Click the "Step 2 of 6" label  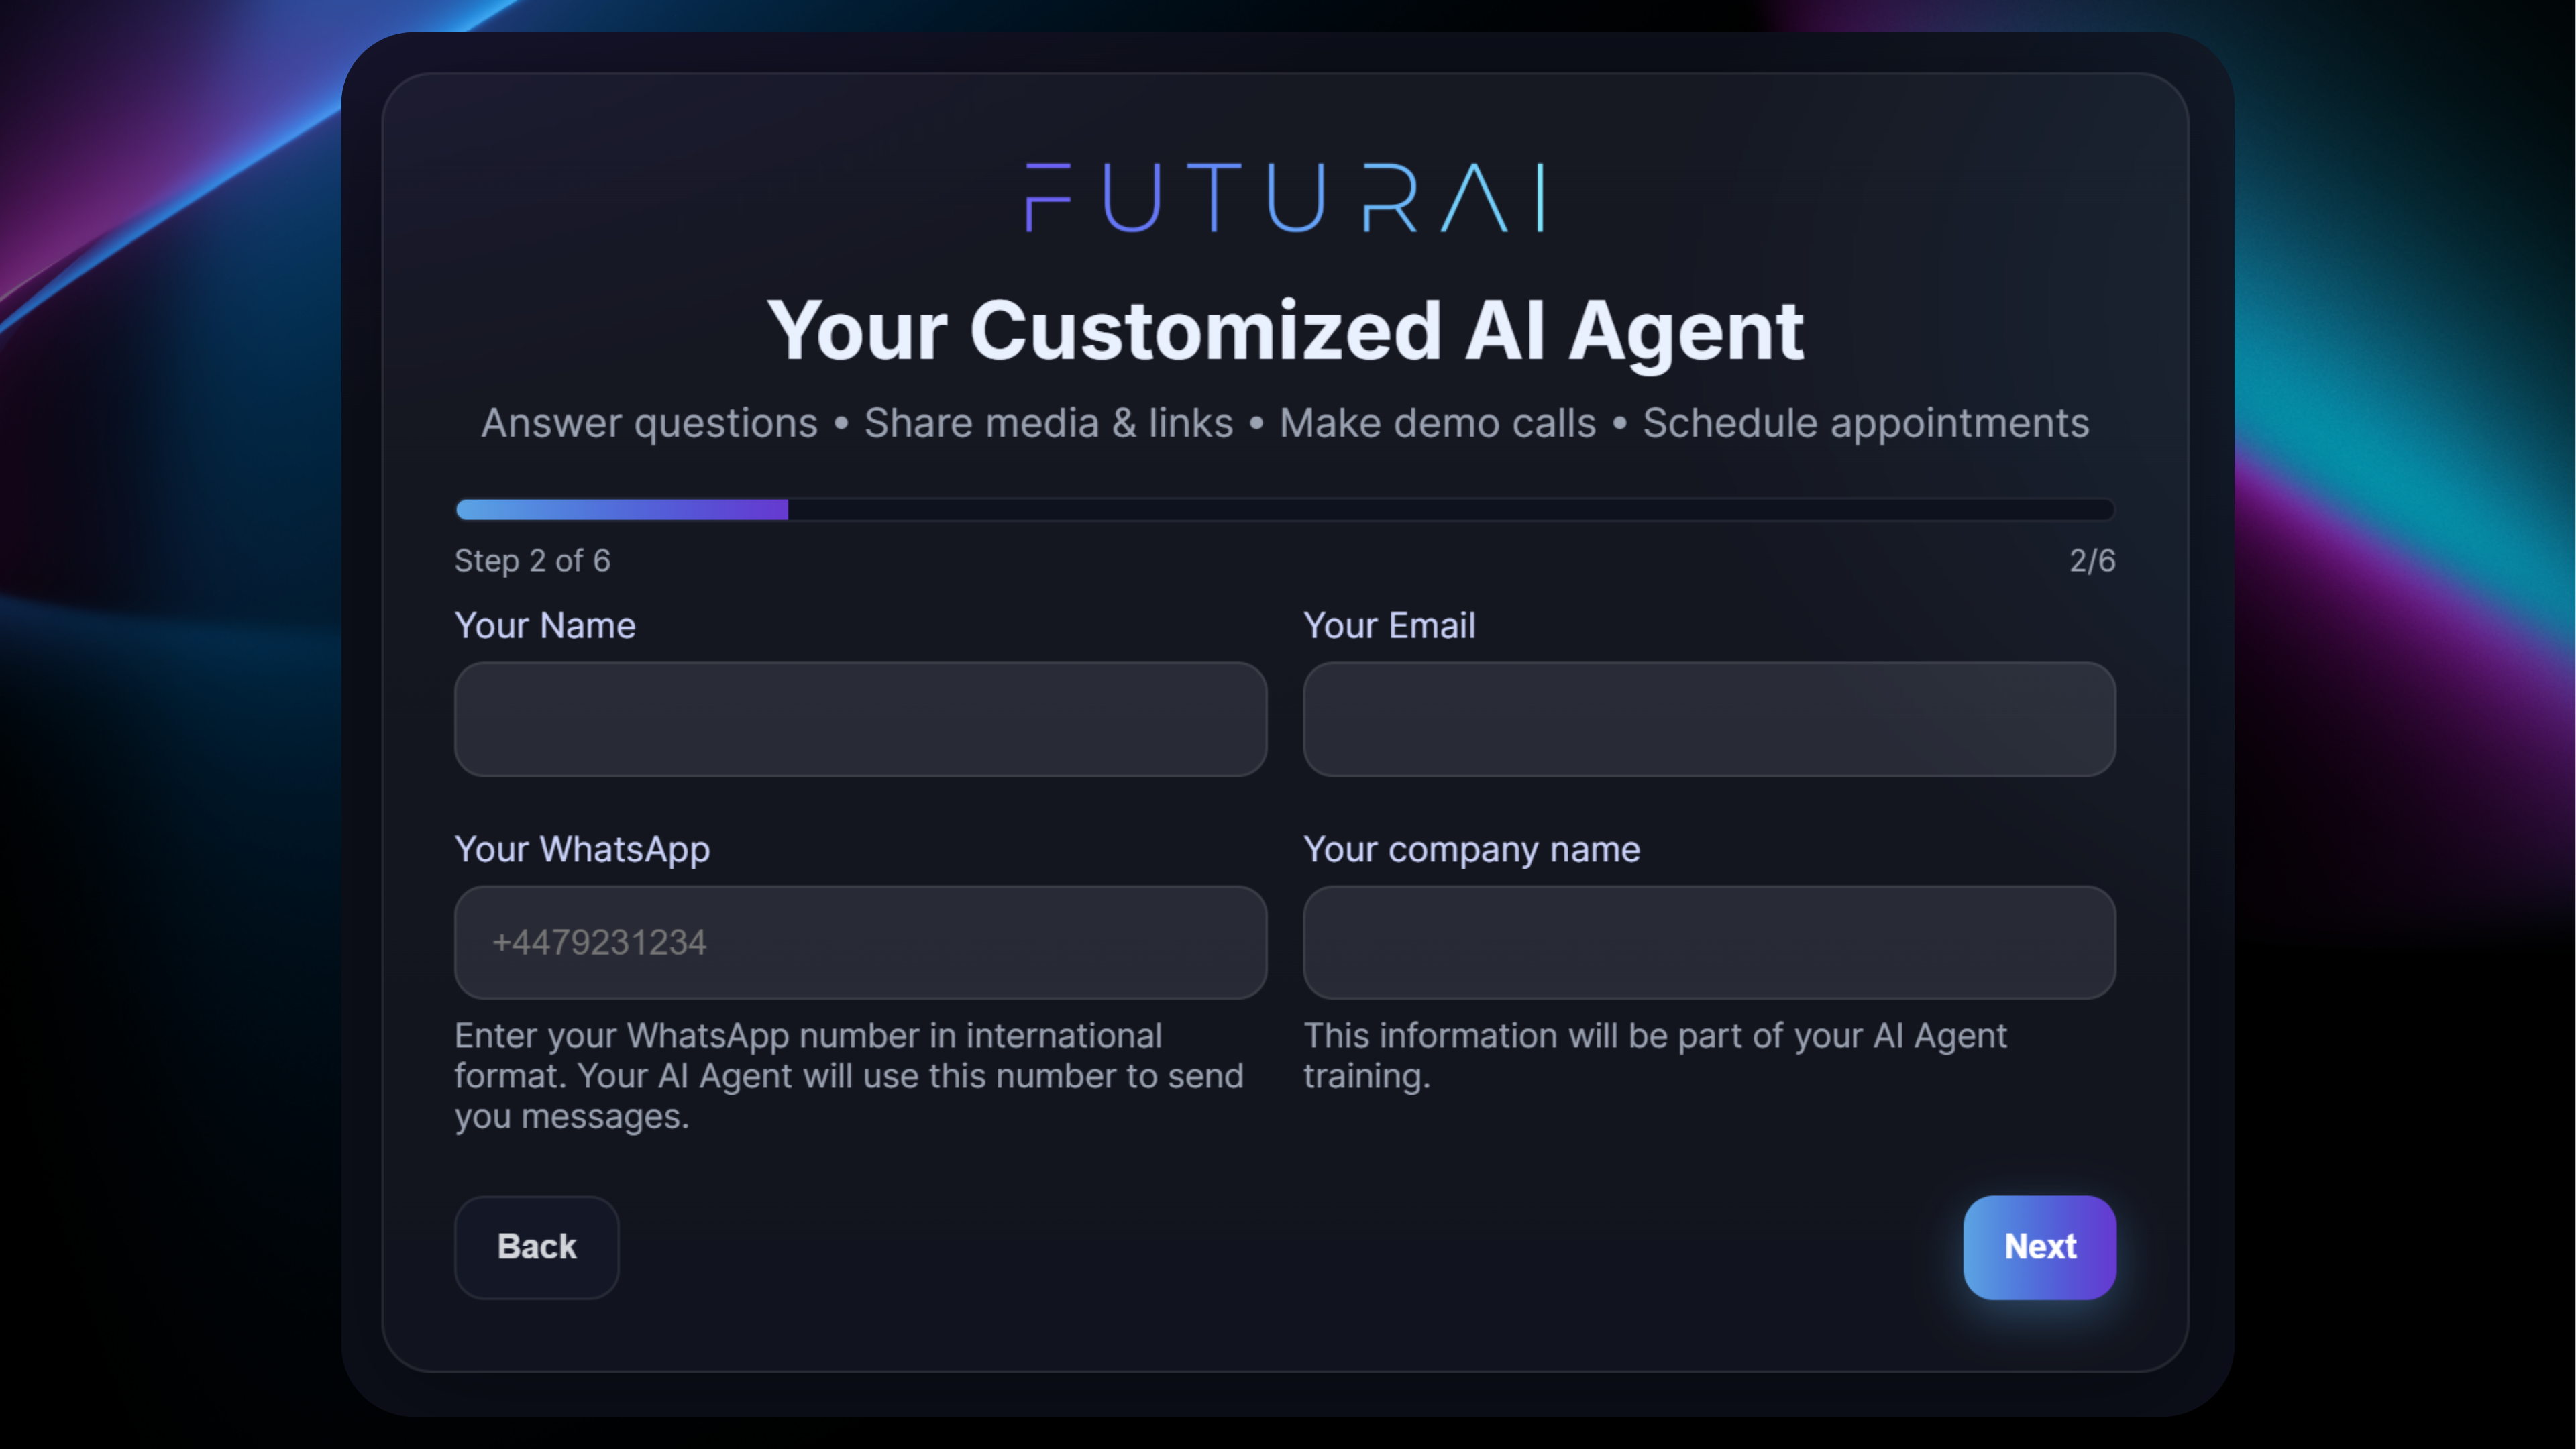point(532,561)
